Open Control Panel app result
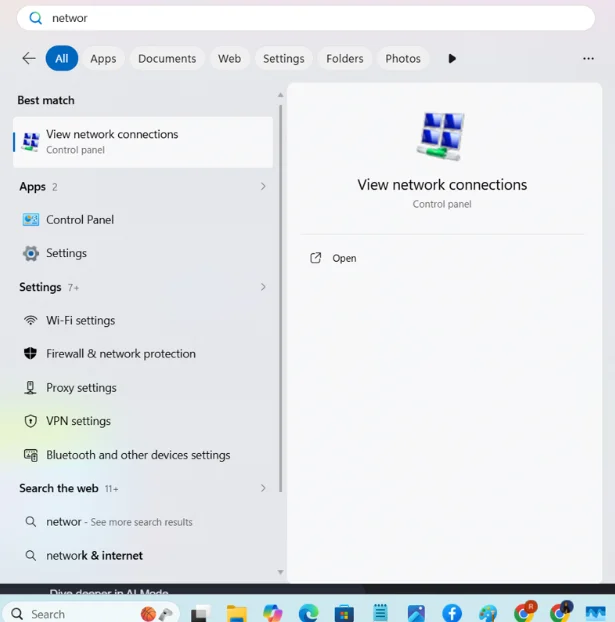Screen dimensions: 615x622 [x=143, y=219]
